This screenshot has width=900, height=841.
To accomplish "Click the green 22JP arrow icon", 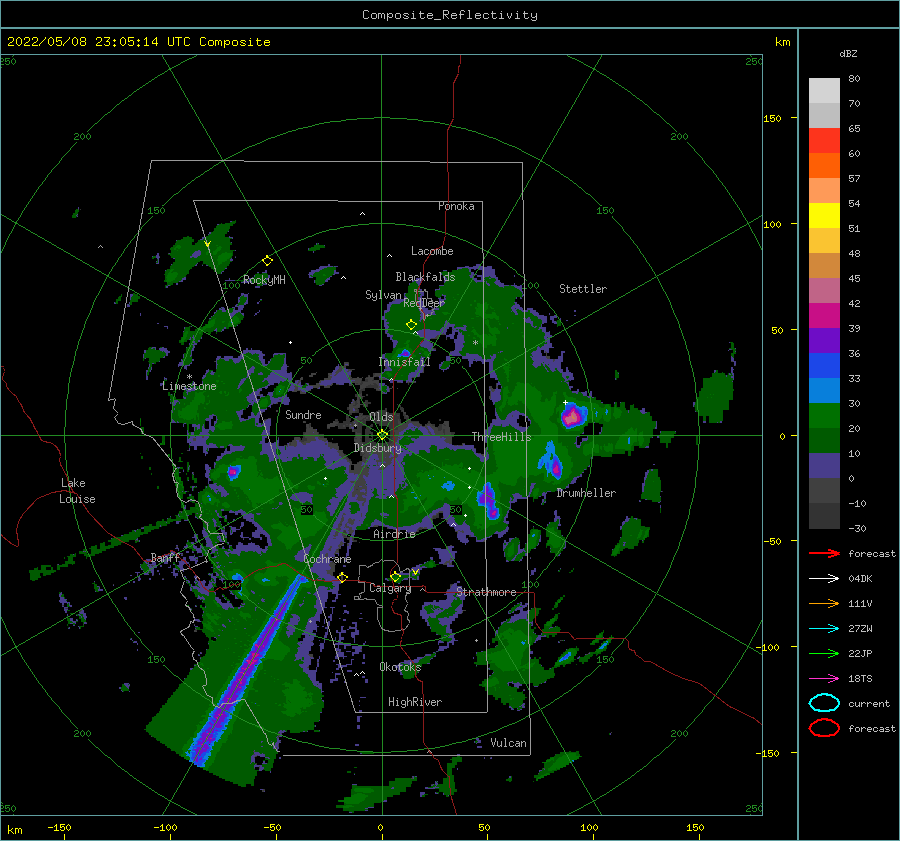I will click(x=824, y=653).
